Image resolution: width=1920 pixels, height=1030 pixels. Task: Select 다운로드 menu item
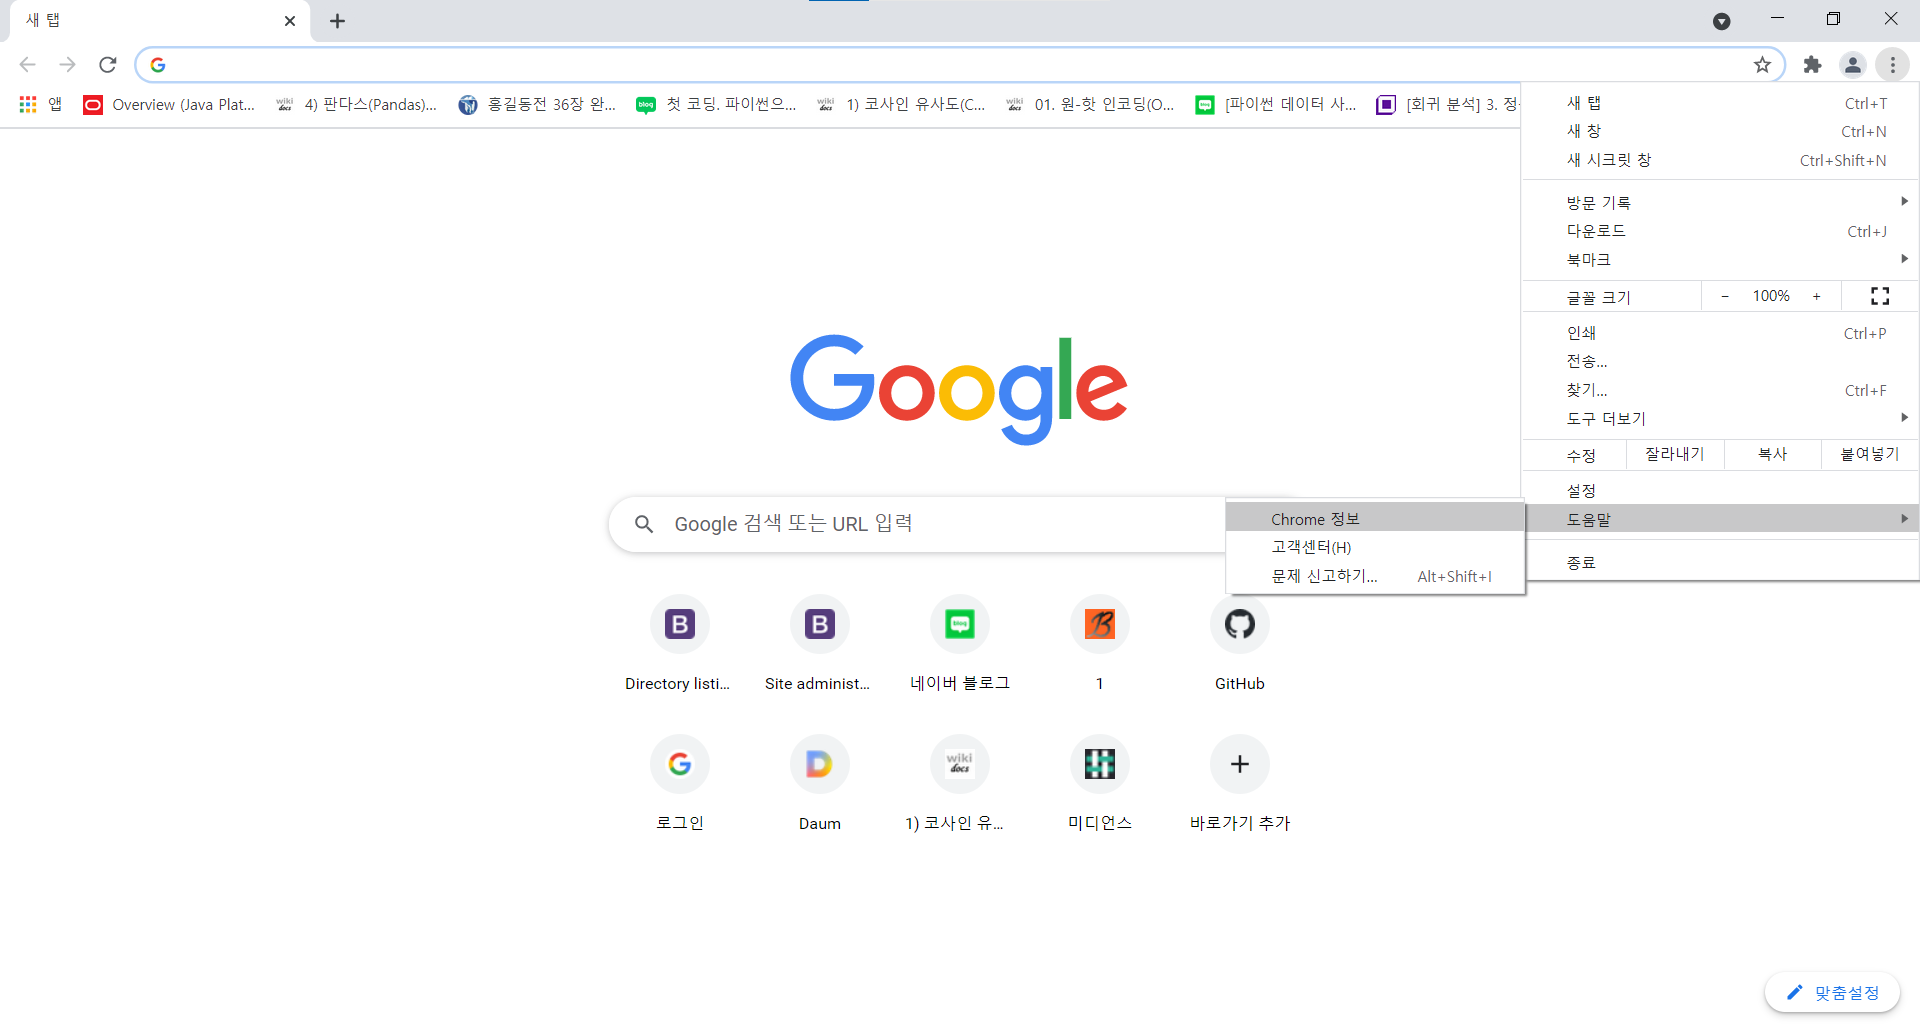(1720, 231)
